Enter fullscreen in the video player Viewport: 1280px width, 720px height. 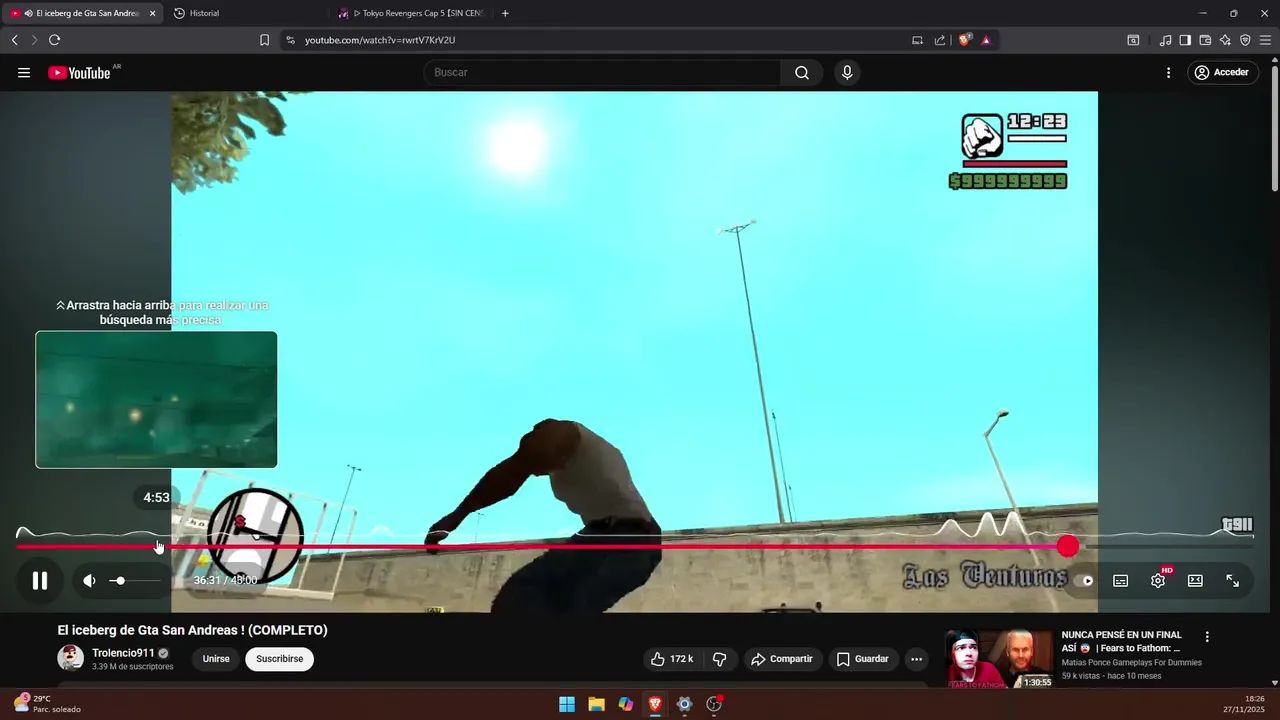click(1233, 581)
